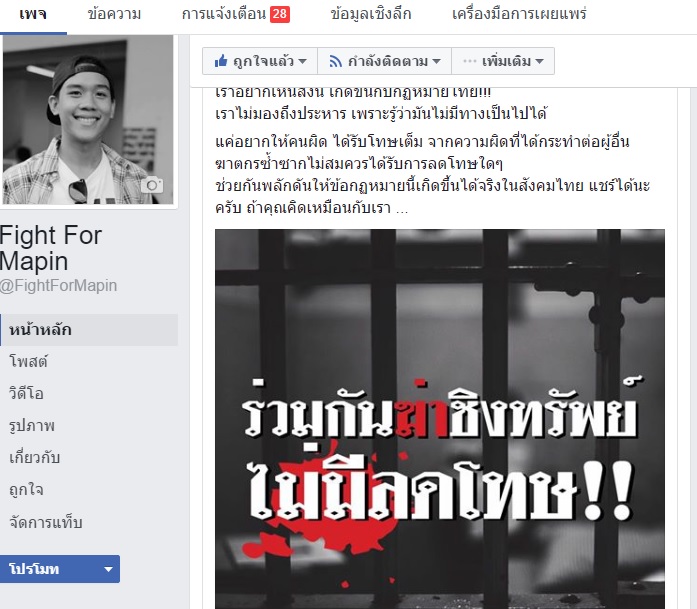Open รูปภาพ section in sidebar
This screenshot has height=609, width=697.
pos(32,425)
